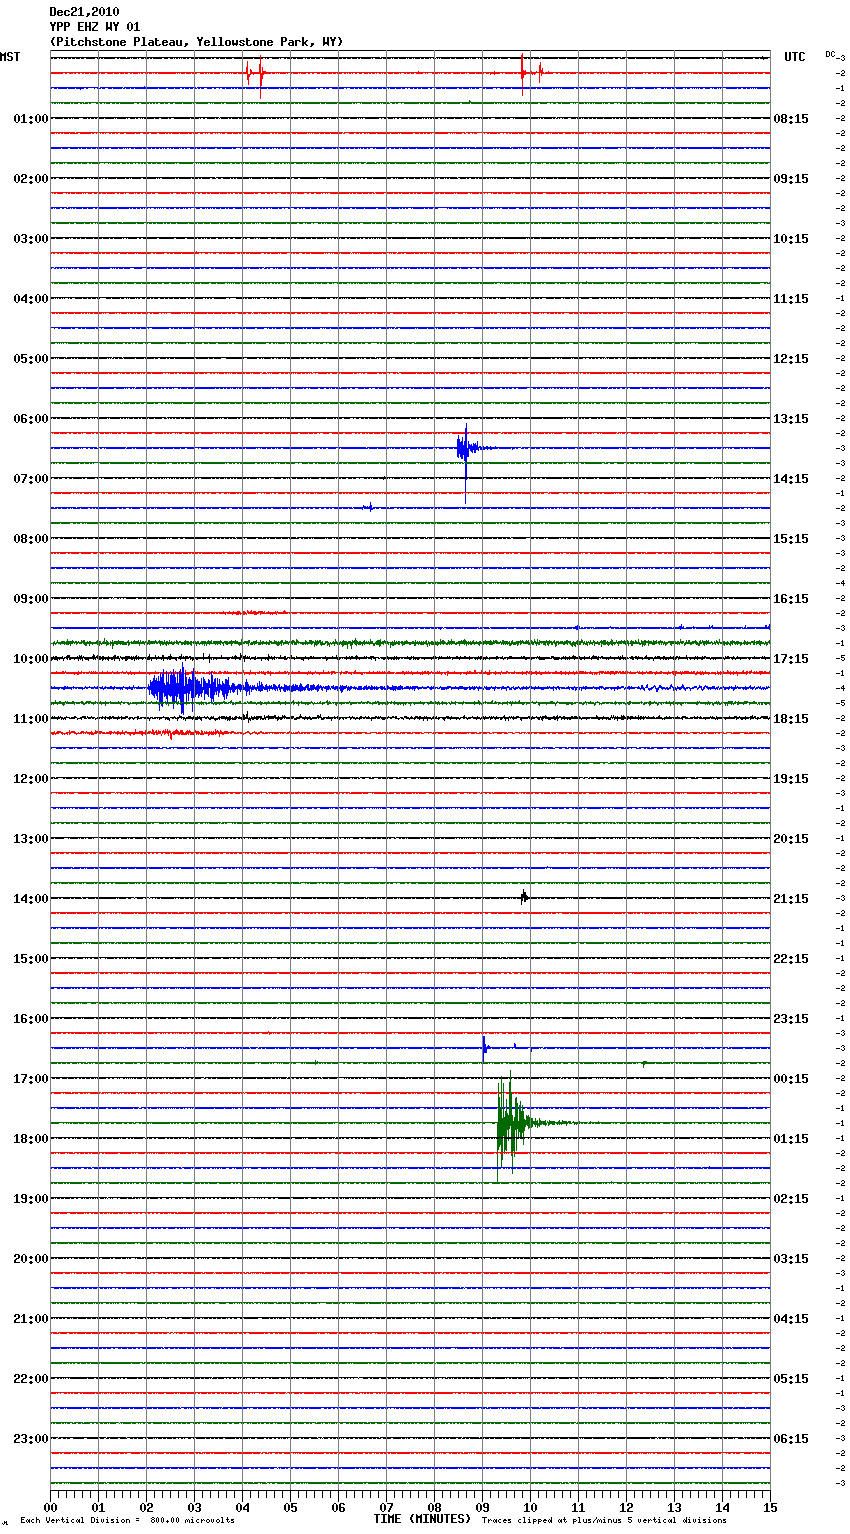Click minute tick label 05 on bottom axis
The image size is (850, 1534).
(x=290, y=1507)
